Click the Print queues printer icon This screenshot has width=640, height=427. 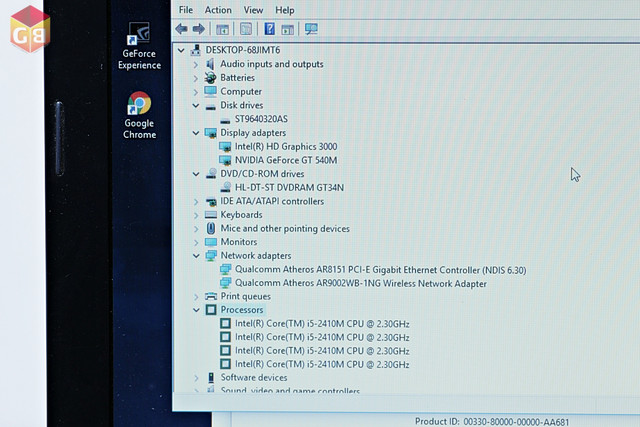pyautogui.click(x=211, y=296)
